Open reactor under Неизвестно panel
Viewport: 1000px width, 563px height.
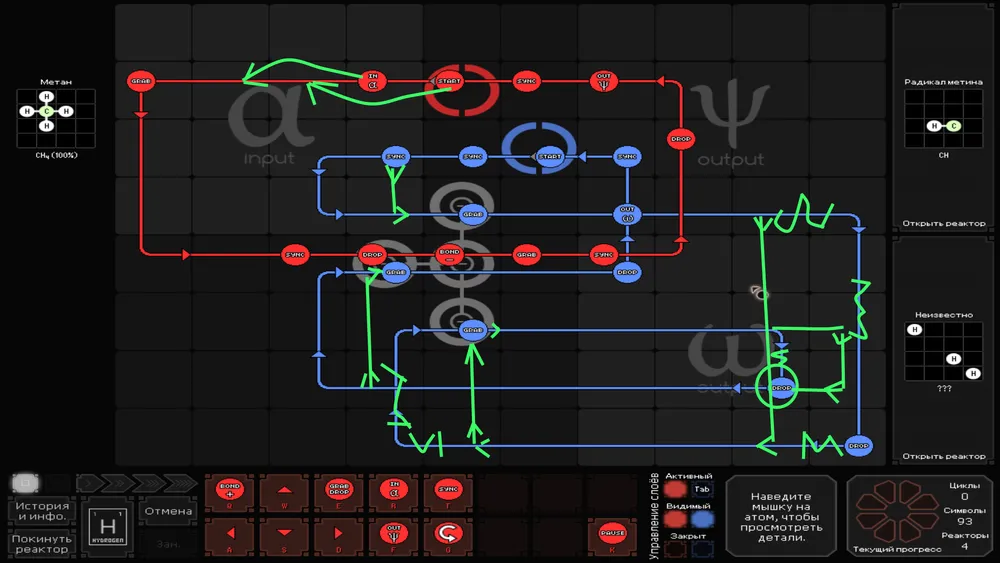(x=943, y=456)
